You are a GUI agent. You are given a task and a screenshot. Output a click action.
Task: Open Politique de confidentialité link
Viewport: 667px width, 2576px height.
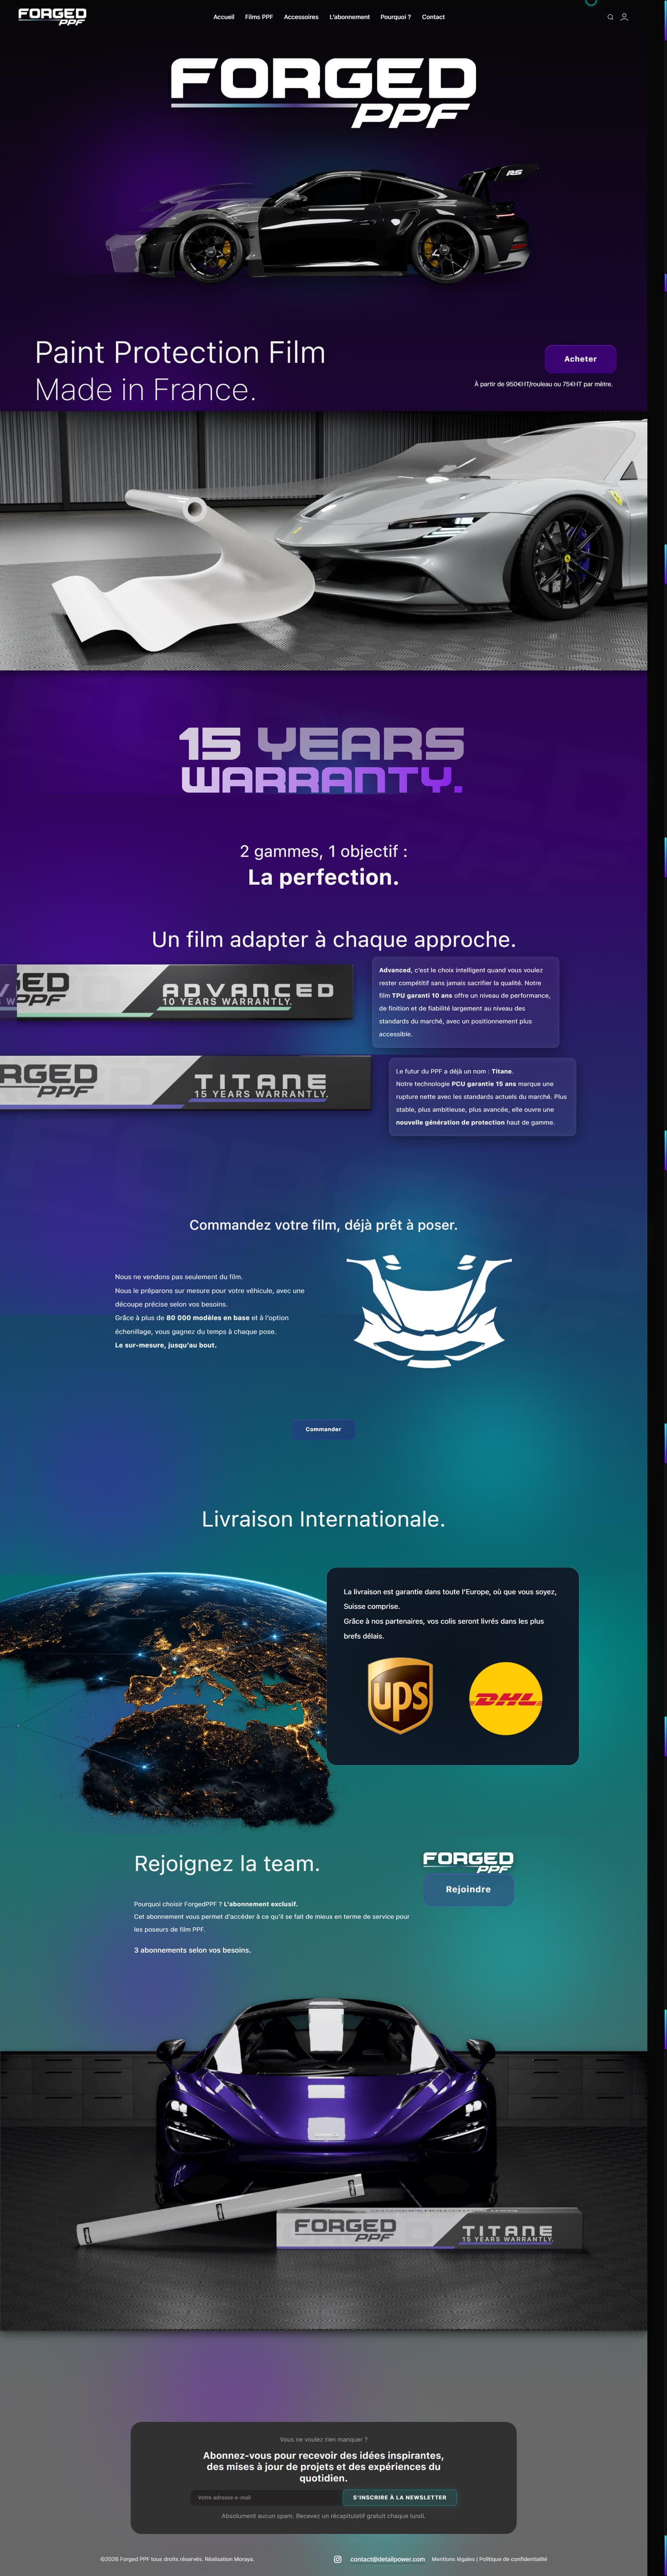tap(513, 2559)
